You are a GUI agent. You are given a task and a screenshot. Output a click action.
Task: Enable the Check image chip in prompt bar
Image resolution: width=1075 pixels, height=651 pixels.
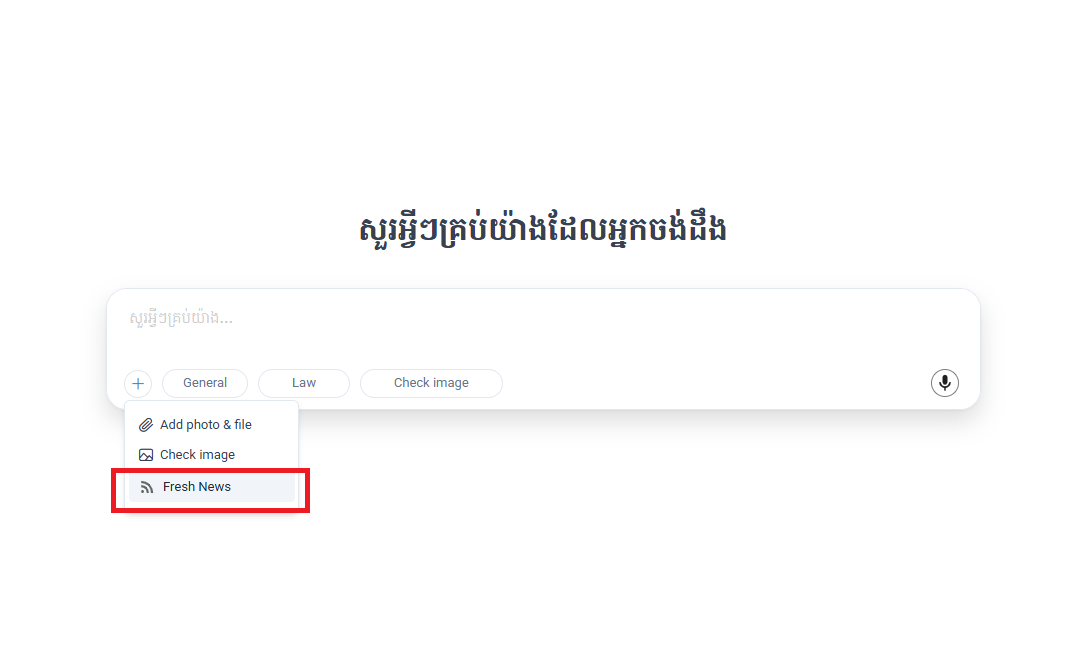431,383
